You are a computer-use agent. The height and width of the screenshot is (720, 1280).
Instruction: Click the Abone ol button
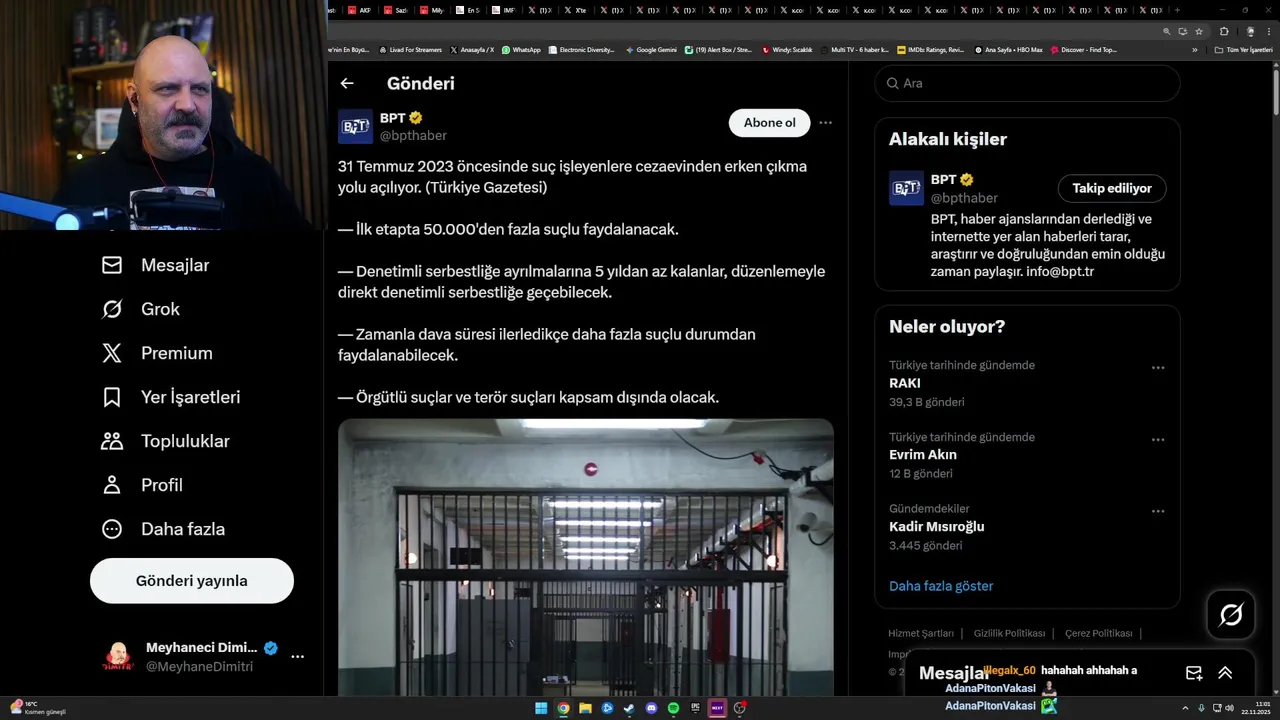coord(769,123)
